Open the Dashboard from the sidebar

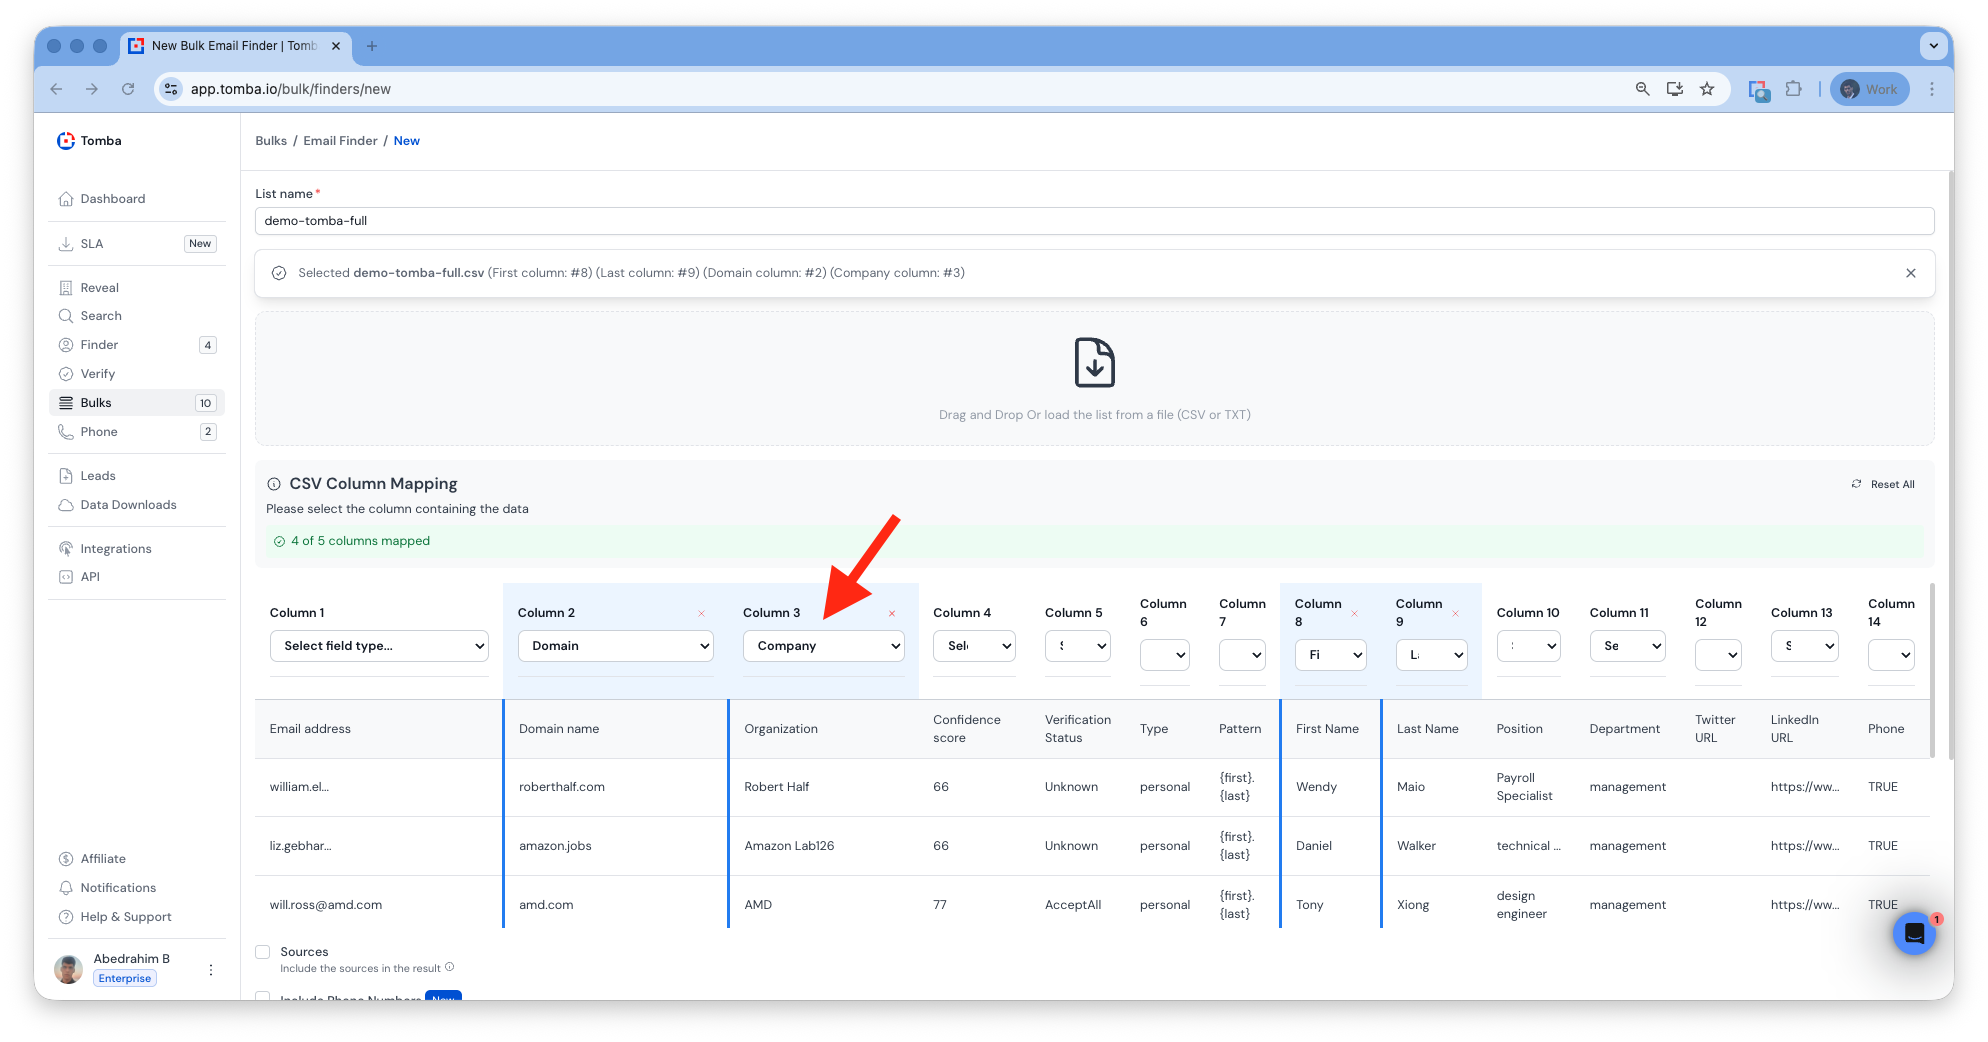(x=111, y=198)
